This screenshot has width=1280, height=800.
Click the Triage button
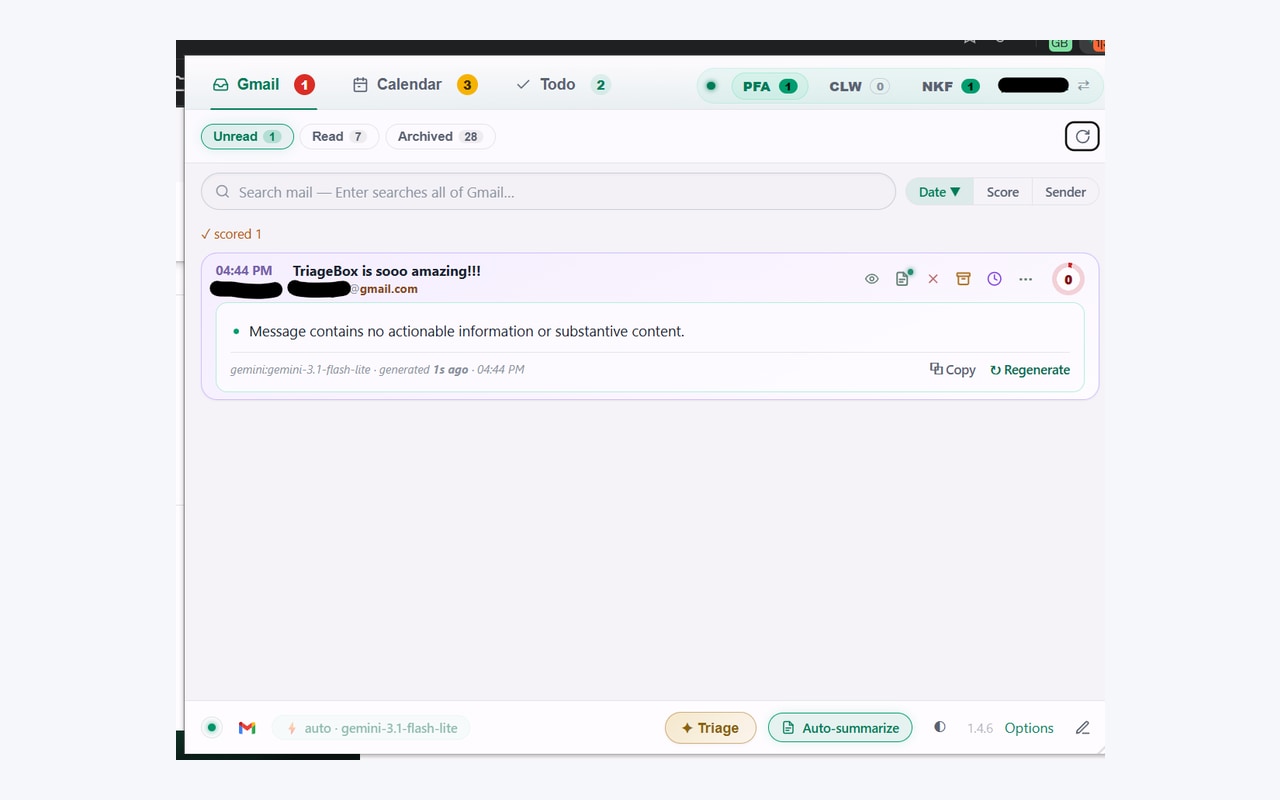tap(710, 728)
